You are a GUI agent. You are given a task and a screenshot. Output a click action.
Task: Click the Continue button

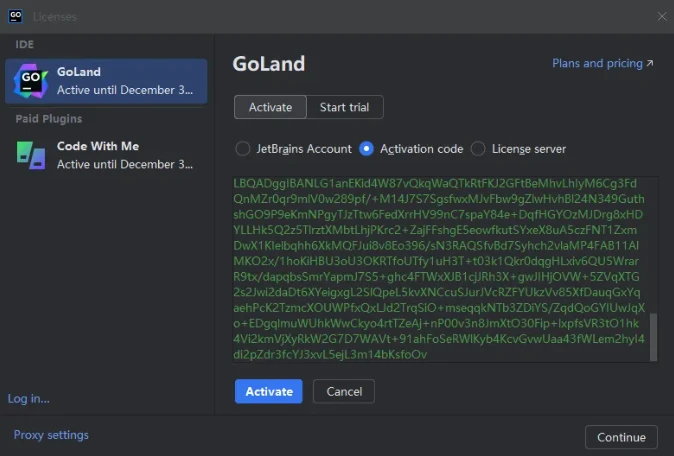click(x=621, y=437)
